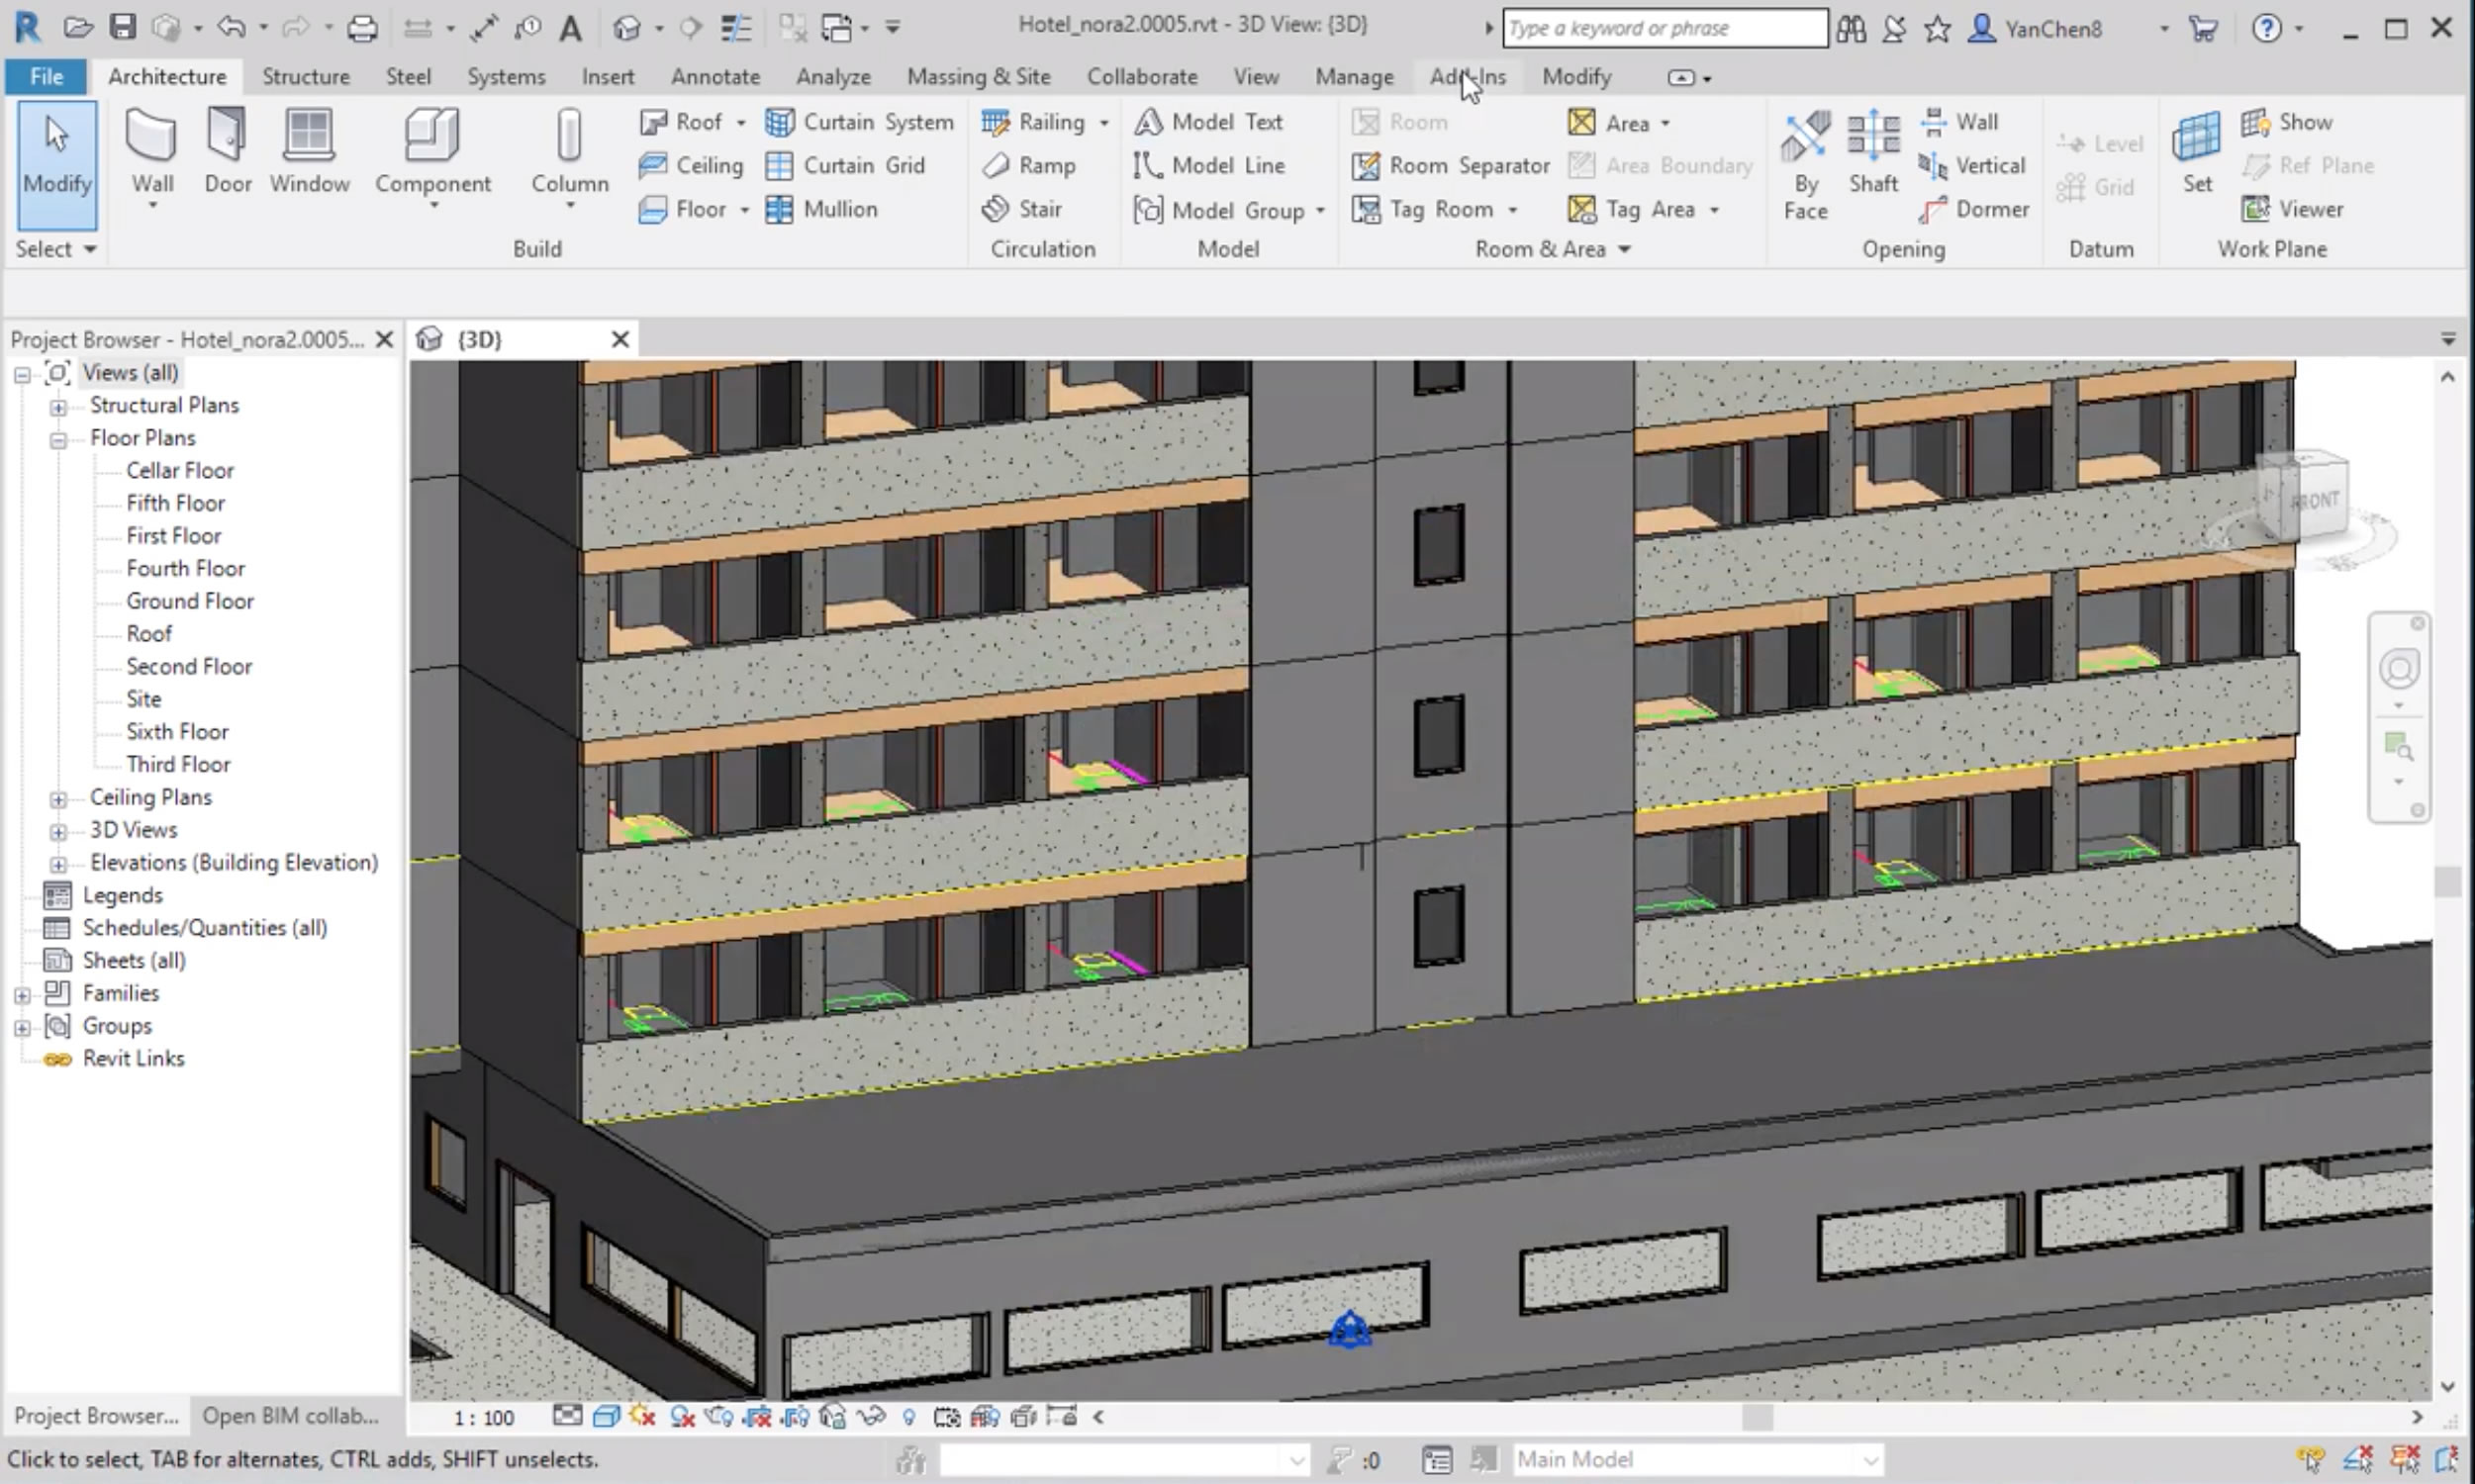Toggle Select Pinned Elements
The height and width of the screenshot is (1484, 2475).
2405,1460
